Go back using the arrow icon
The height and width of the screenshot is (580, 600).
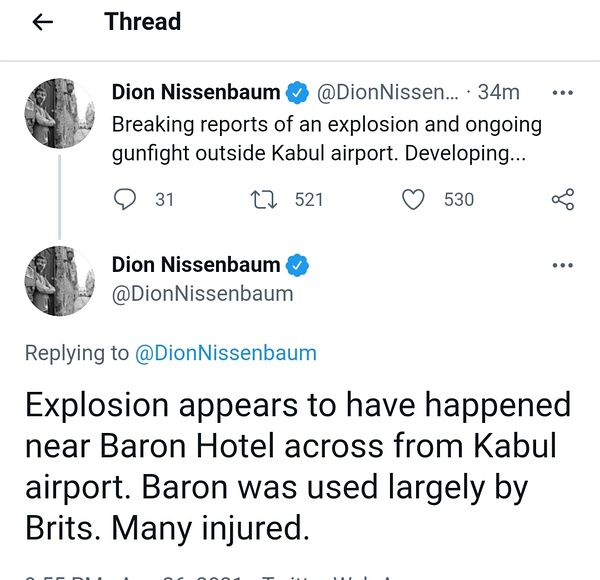(42, 22)
